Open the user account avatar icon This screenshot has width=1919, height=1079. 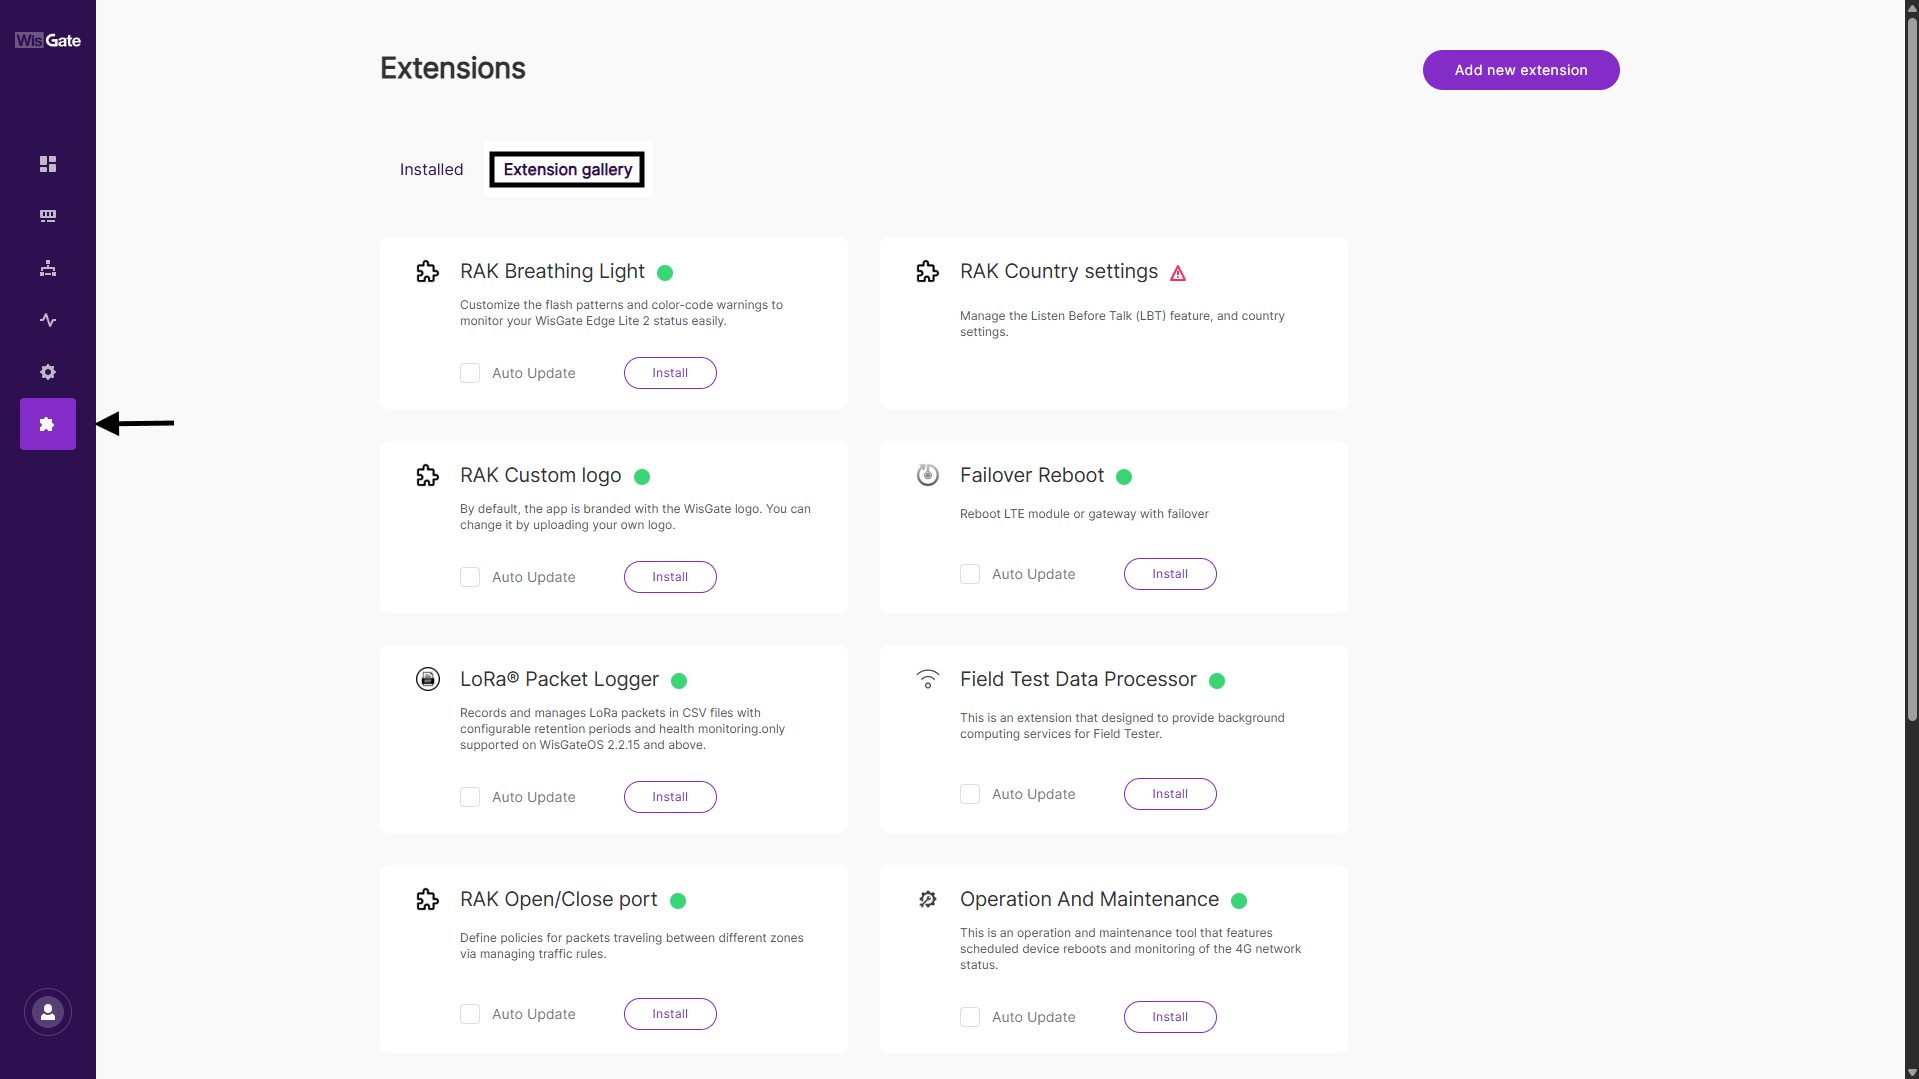[x=48, y=1012]
